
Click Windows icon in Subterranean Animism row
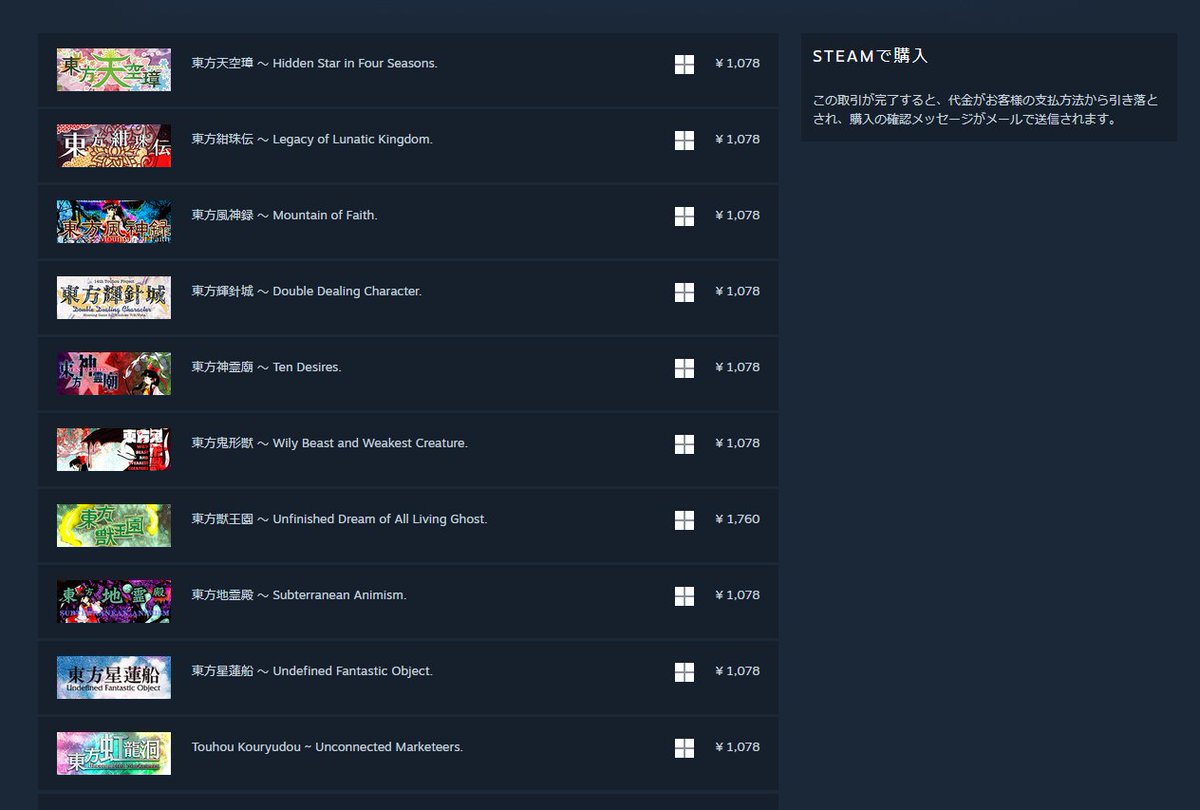[684, 596]
